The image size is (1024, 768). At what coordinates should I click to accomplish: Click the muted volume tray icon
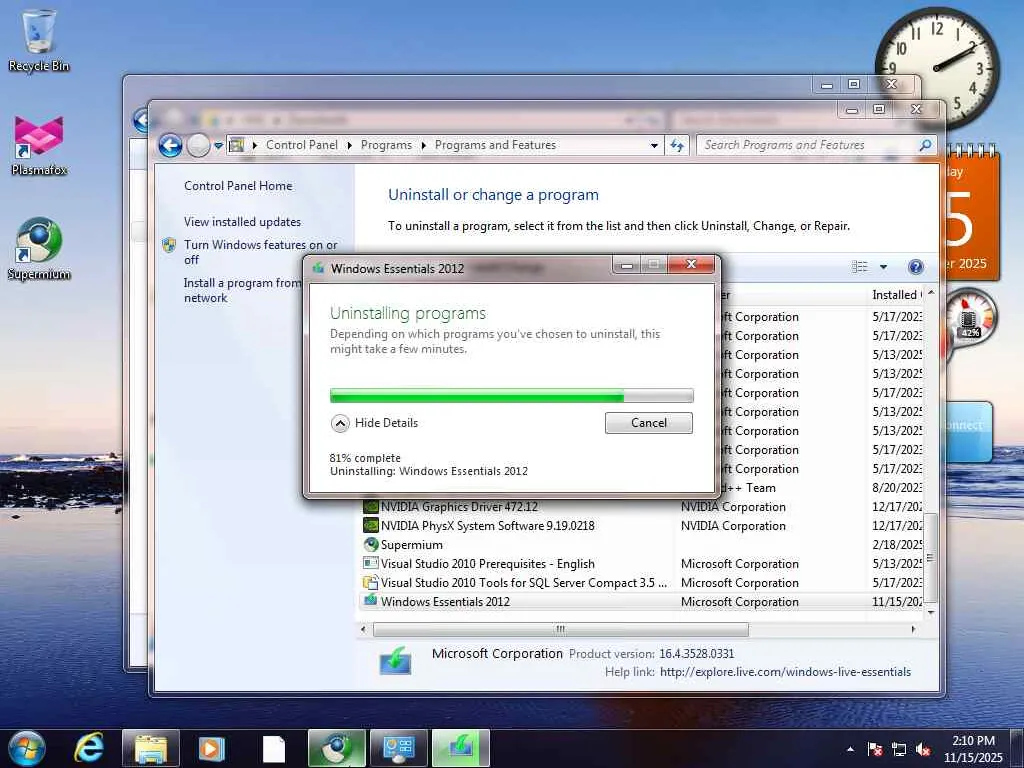click(923, 749)
